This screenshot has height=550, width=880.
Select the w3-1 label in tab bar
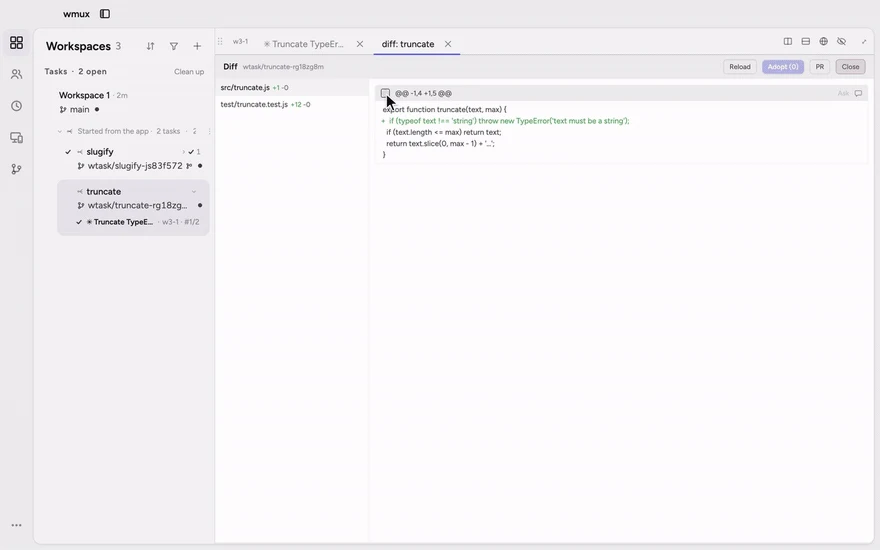tap(240, 42)
